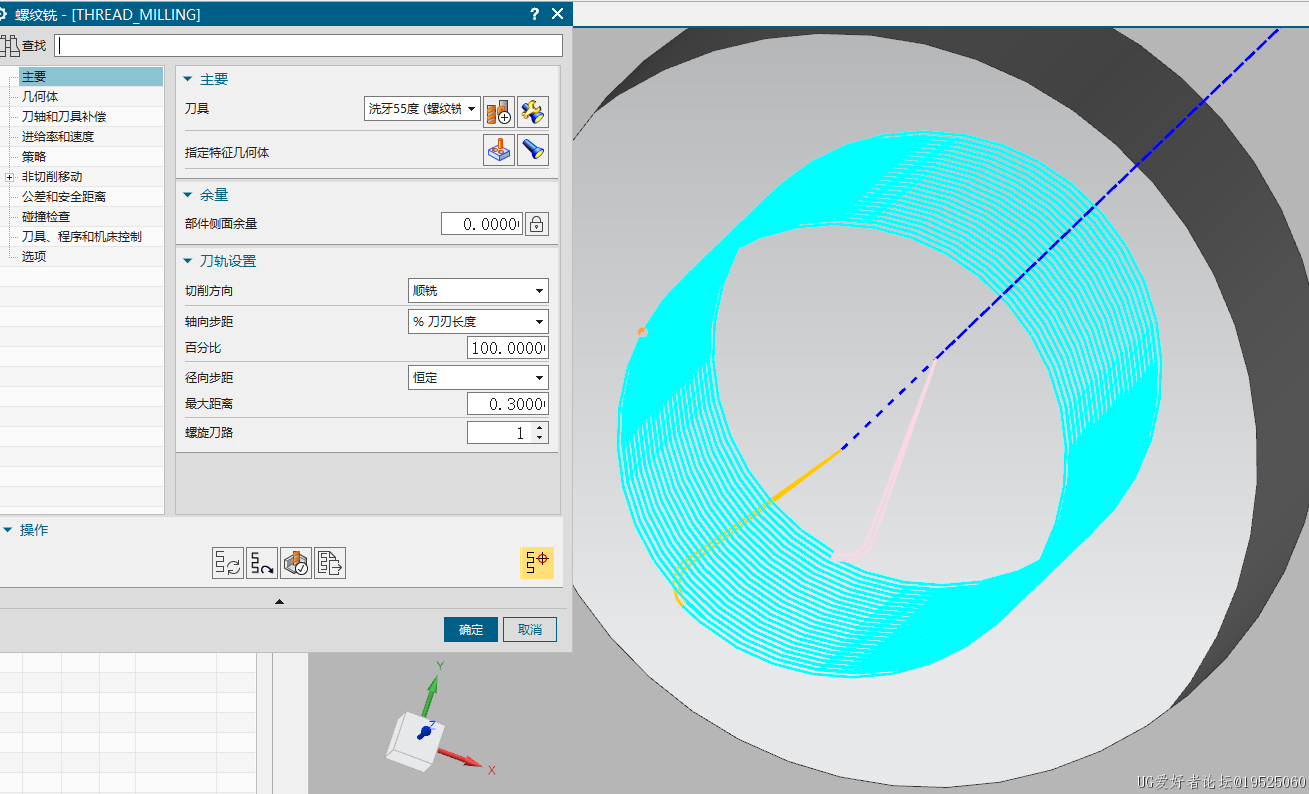Select 策略 in the navigation tree
Image resolution: width=1309 pixels, height=794 pixels.
pos(34,157)
